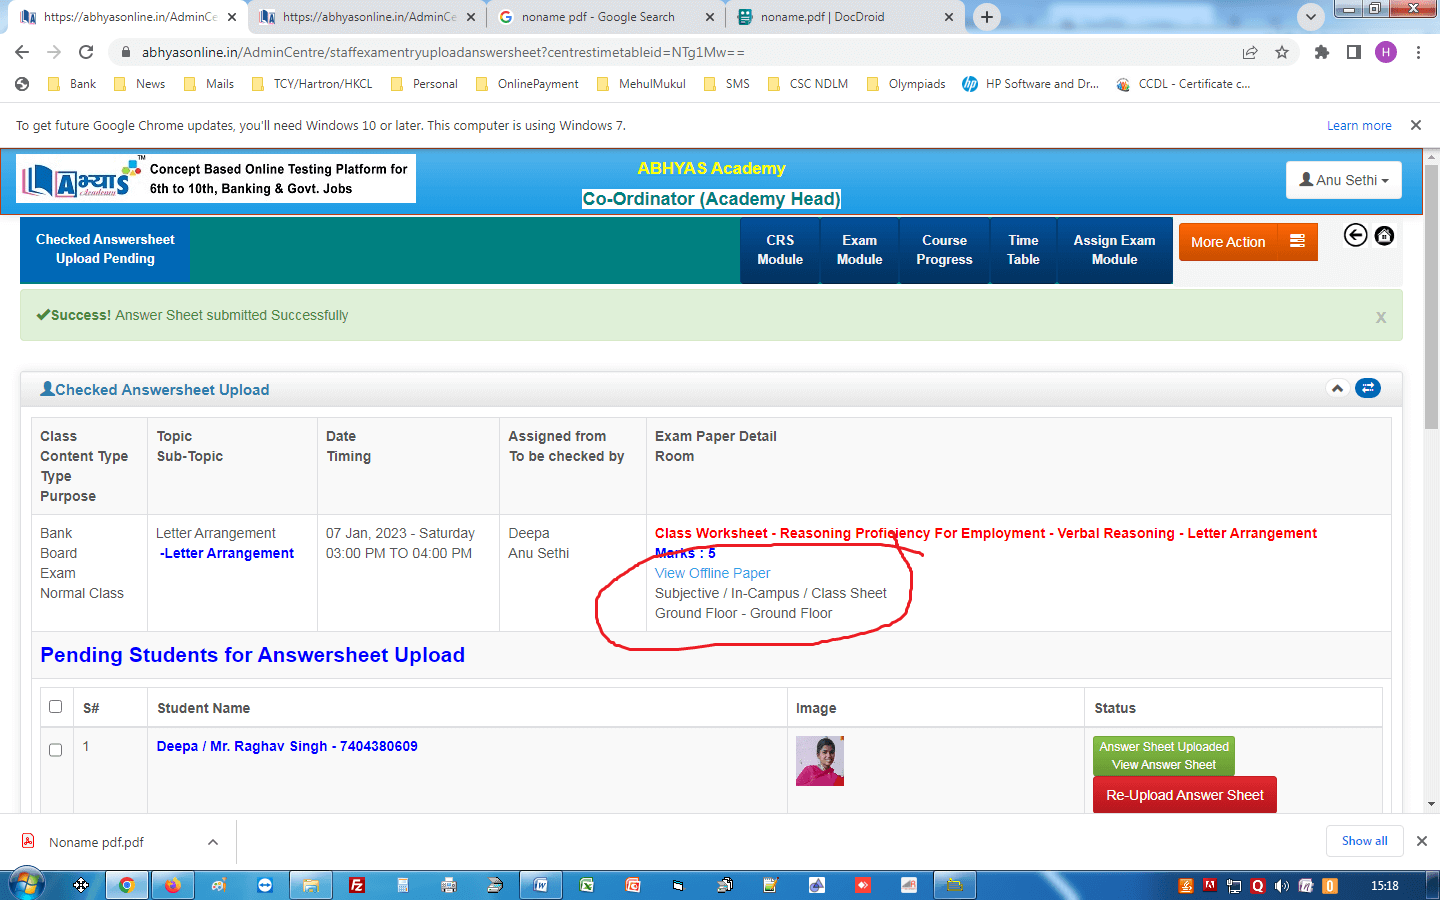Click the home circle icon
Viewport: 1440px width, 900px height.
[1384, 235]
